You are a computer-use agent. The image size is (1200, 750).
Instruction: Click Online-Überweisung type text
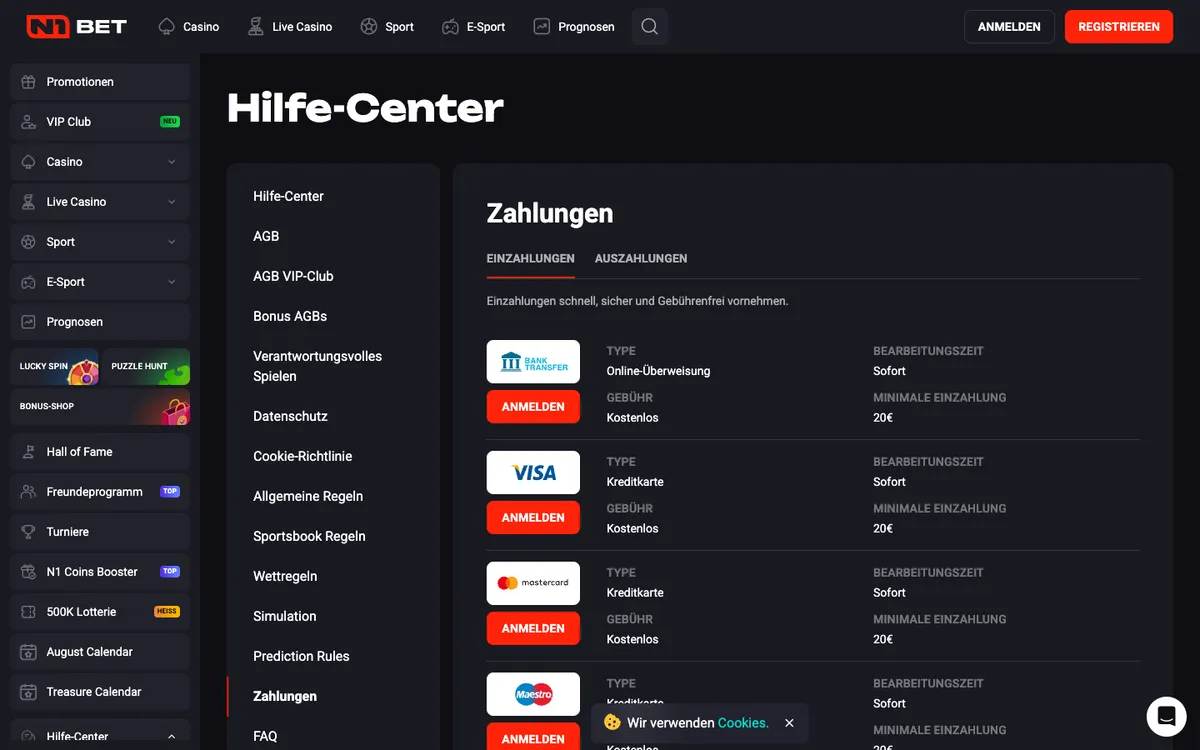click(658, 371)
